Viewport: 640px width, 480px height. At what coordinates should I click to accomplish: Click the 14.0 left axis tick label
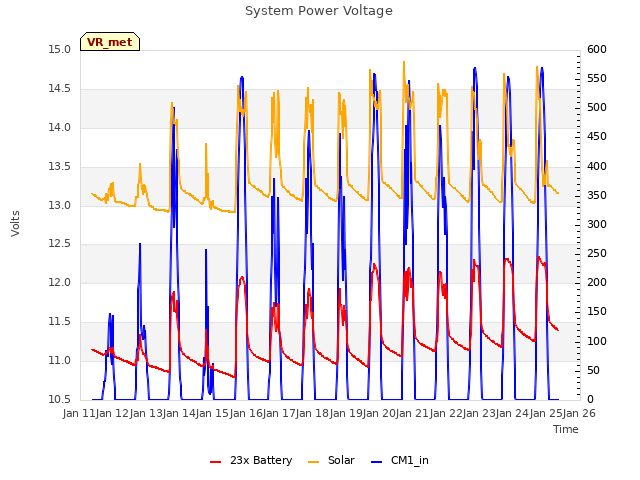[60, 127]
